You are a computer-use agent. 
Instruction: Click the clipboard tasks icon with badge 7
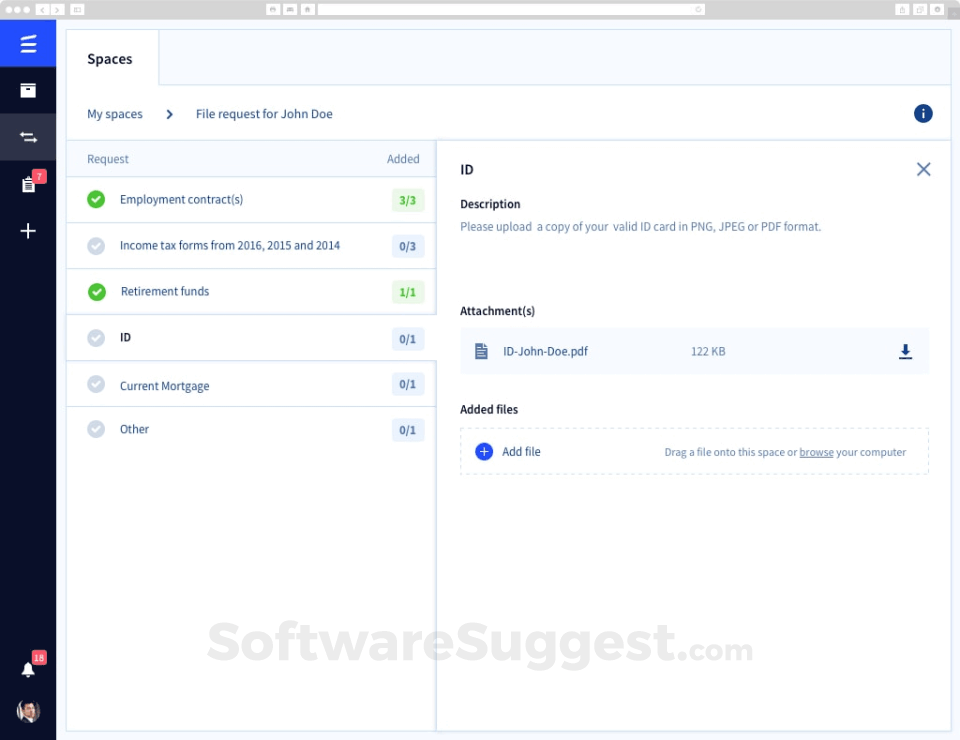click(x=29, y=184)
